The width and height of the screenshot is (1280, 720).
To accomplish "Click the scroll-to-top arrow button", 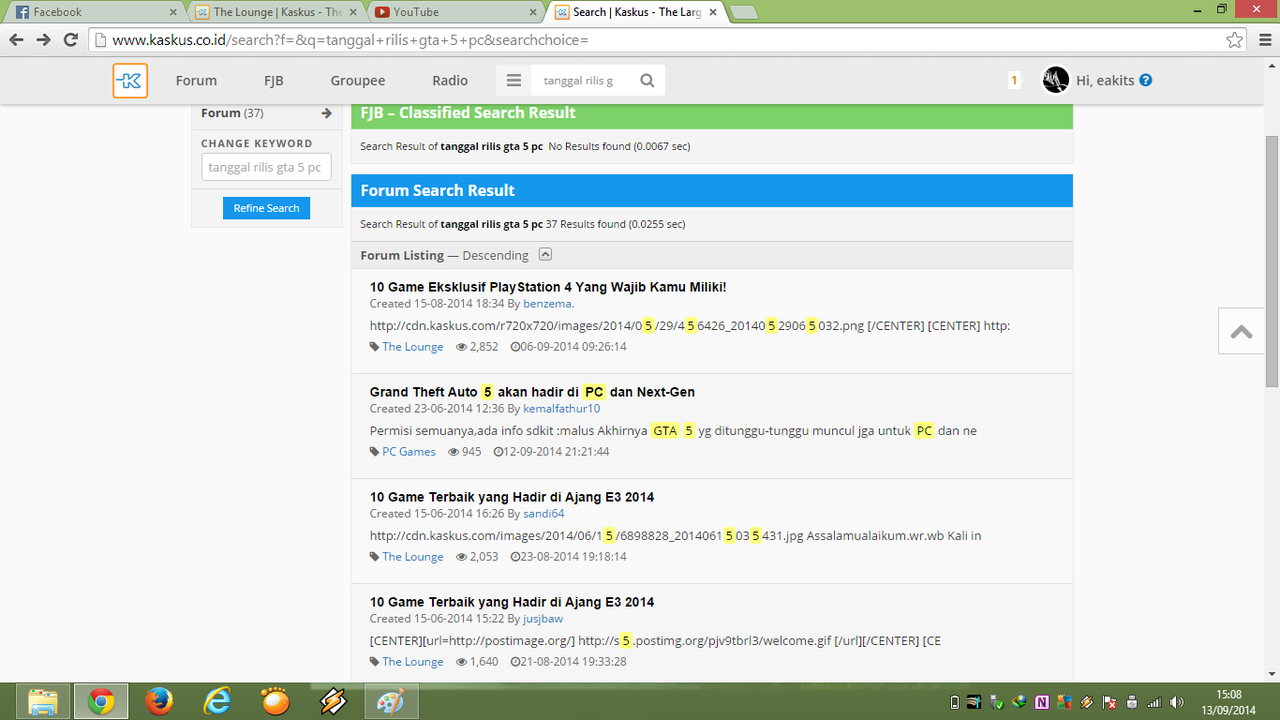I will tap(1241, 331).
